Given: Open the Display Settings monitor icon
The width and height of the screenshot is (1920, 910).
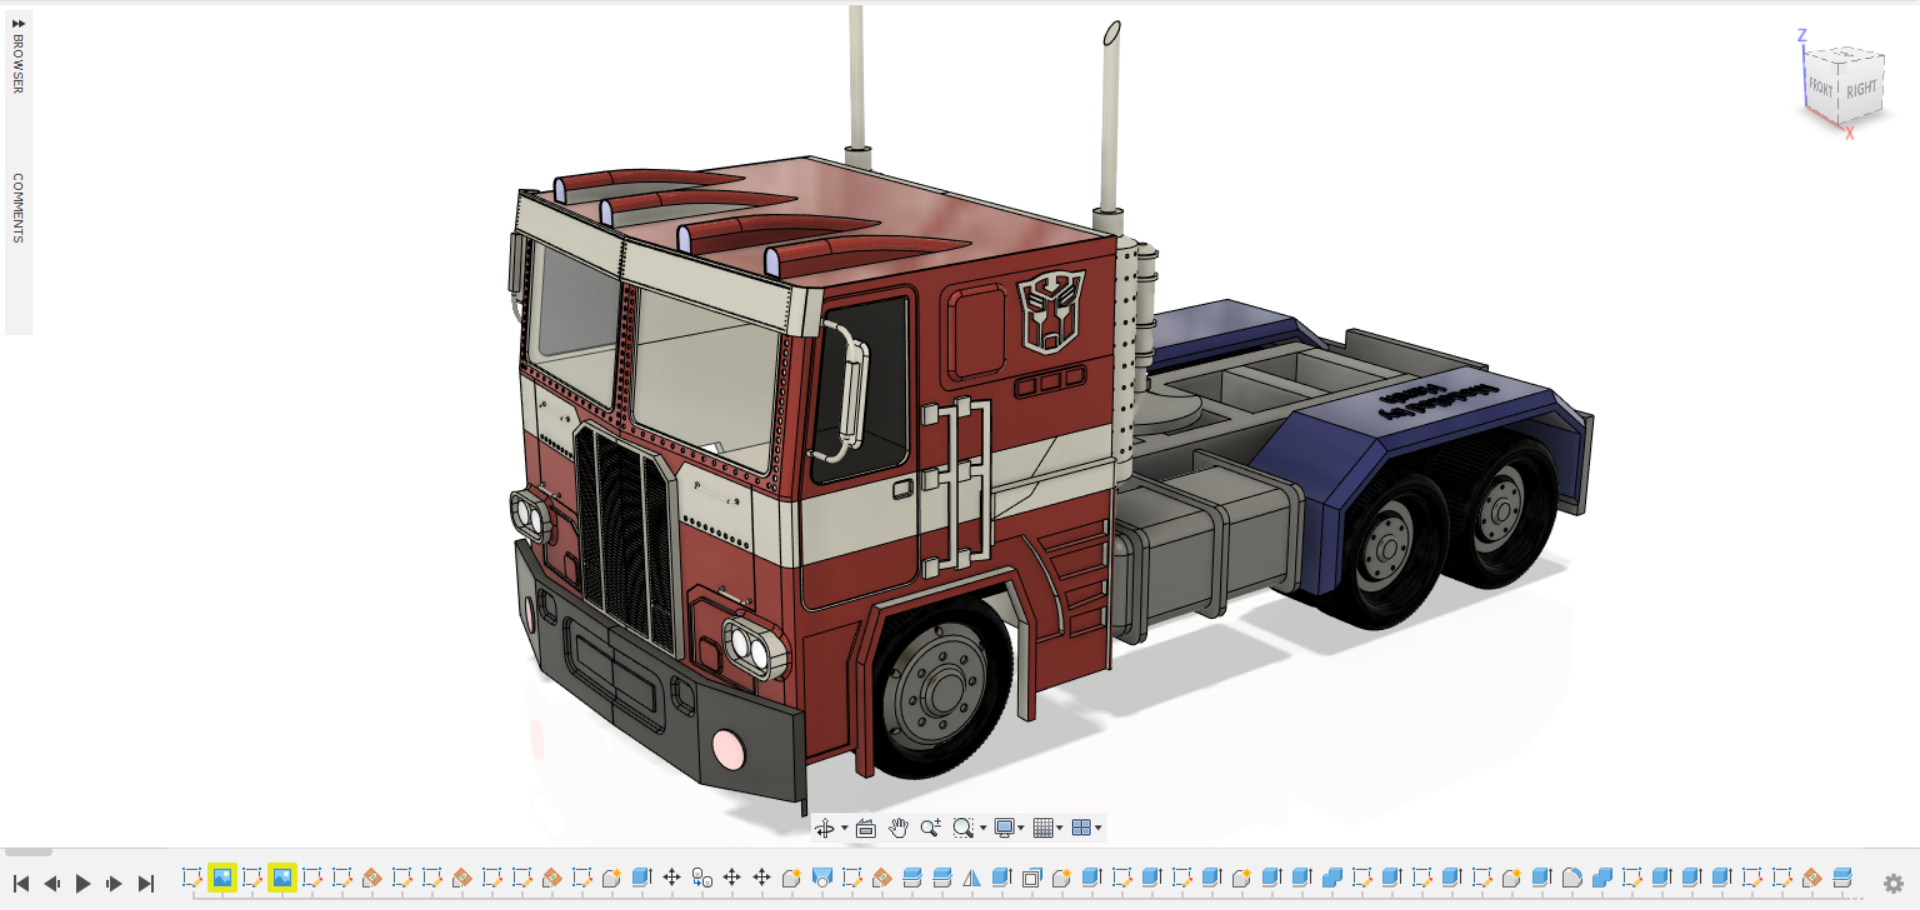Looking at the screenshot, I should (x=1004, y=828).
